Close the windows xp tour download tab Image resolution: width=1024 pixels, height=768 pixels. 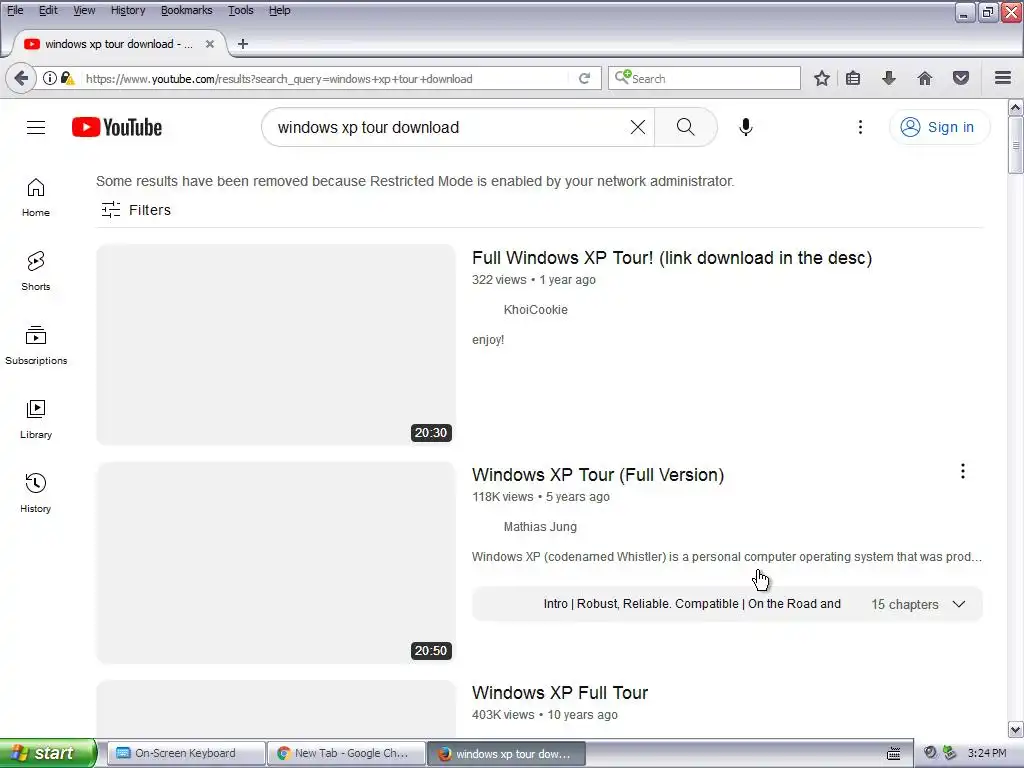[210, 44]
